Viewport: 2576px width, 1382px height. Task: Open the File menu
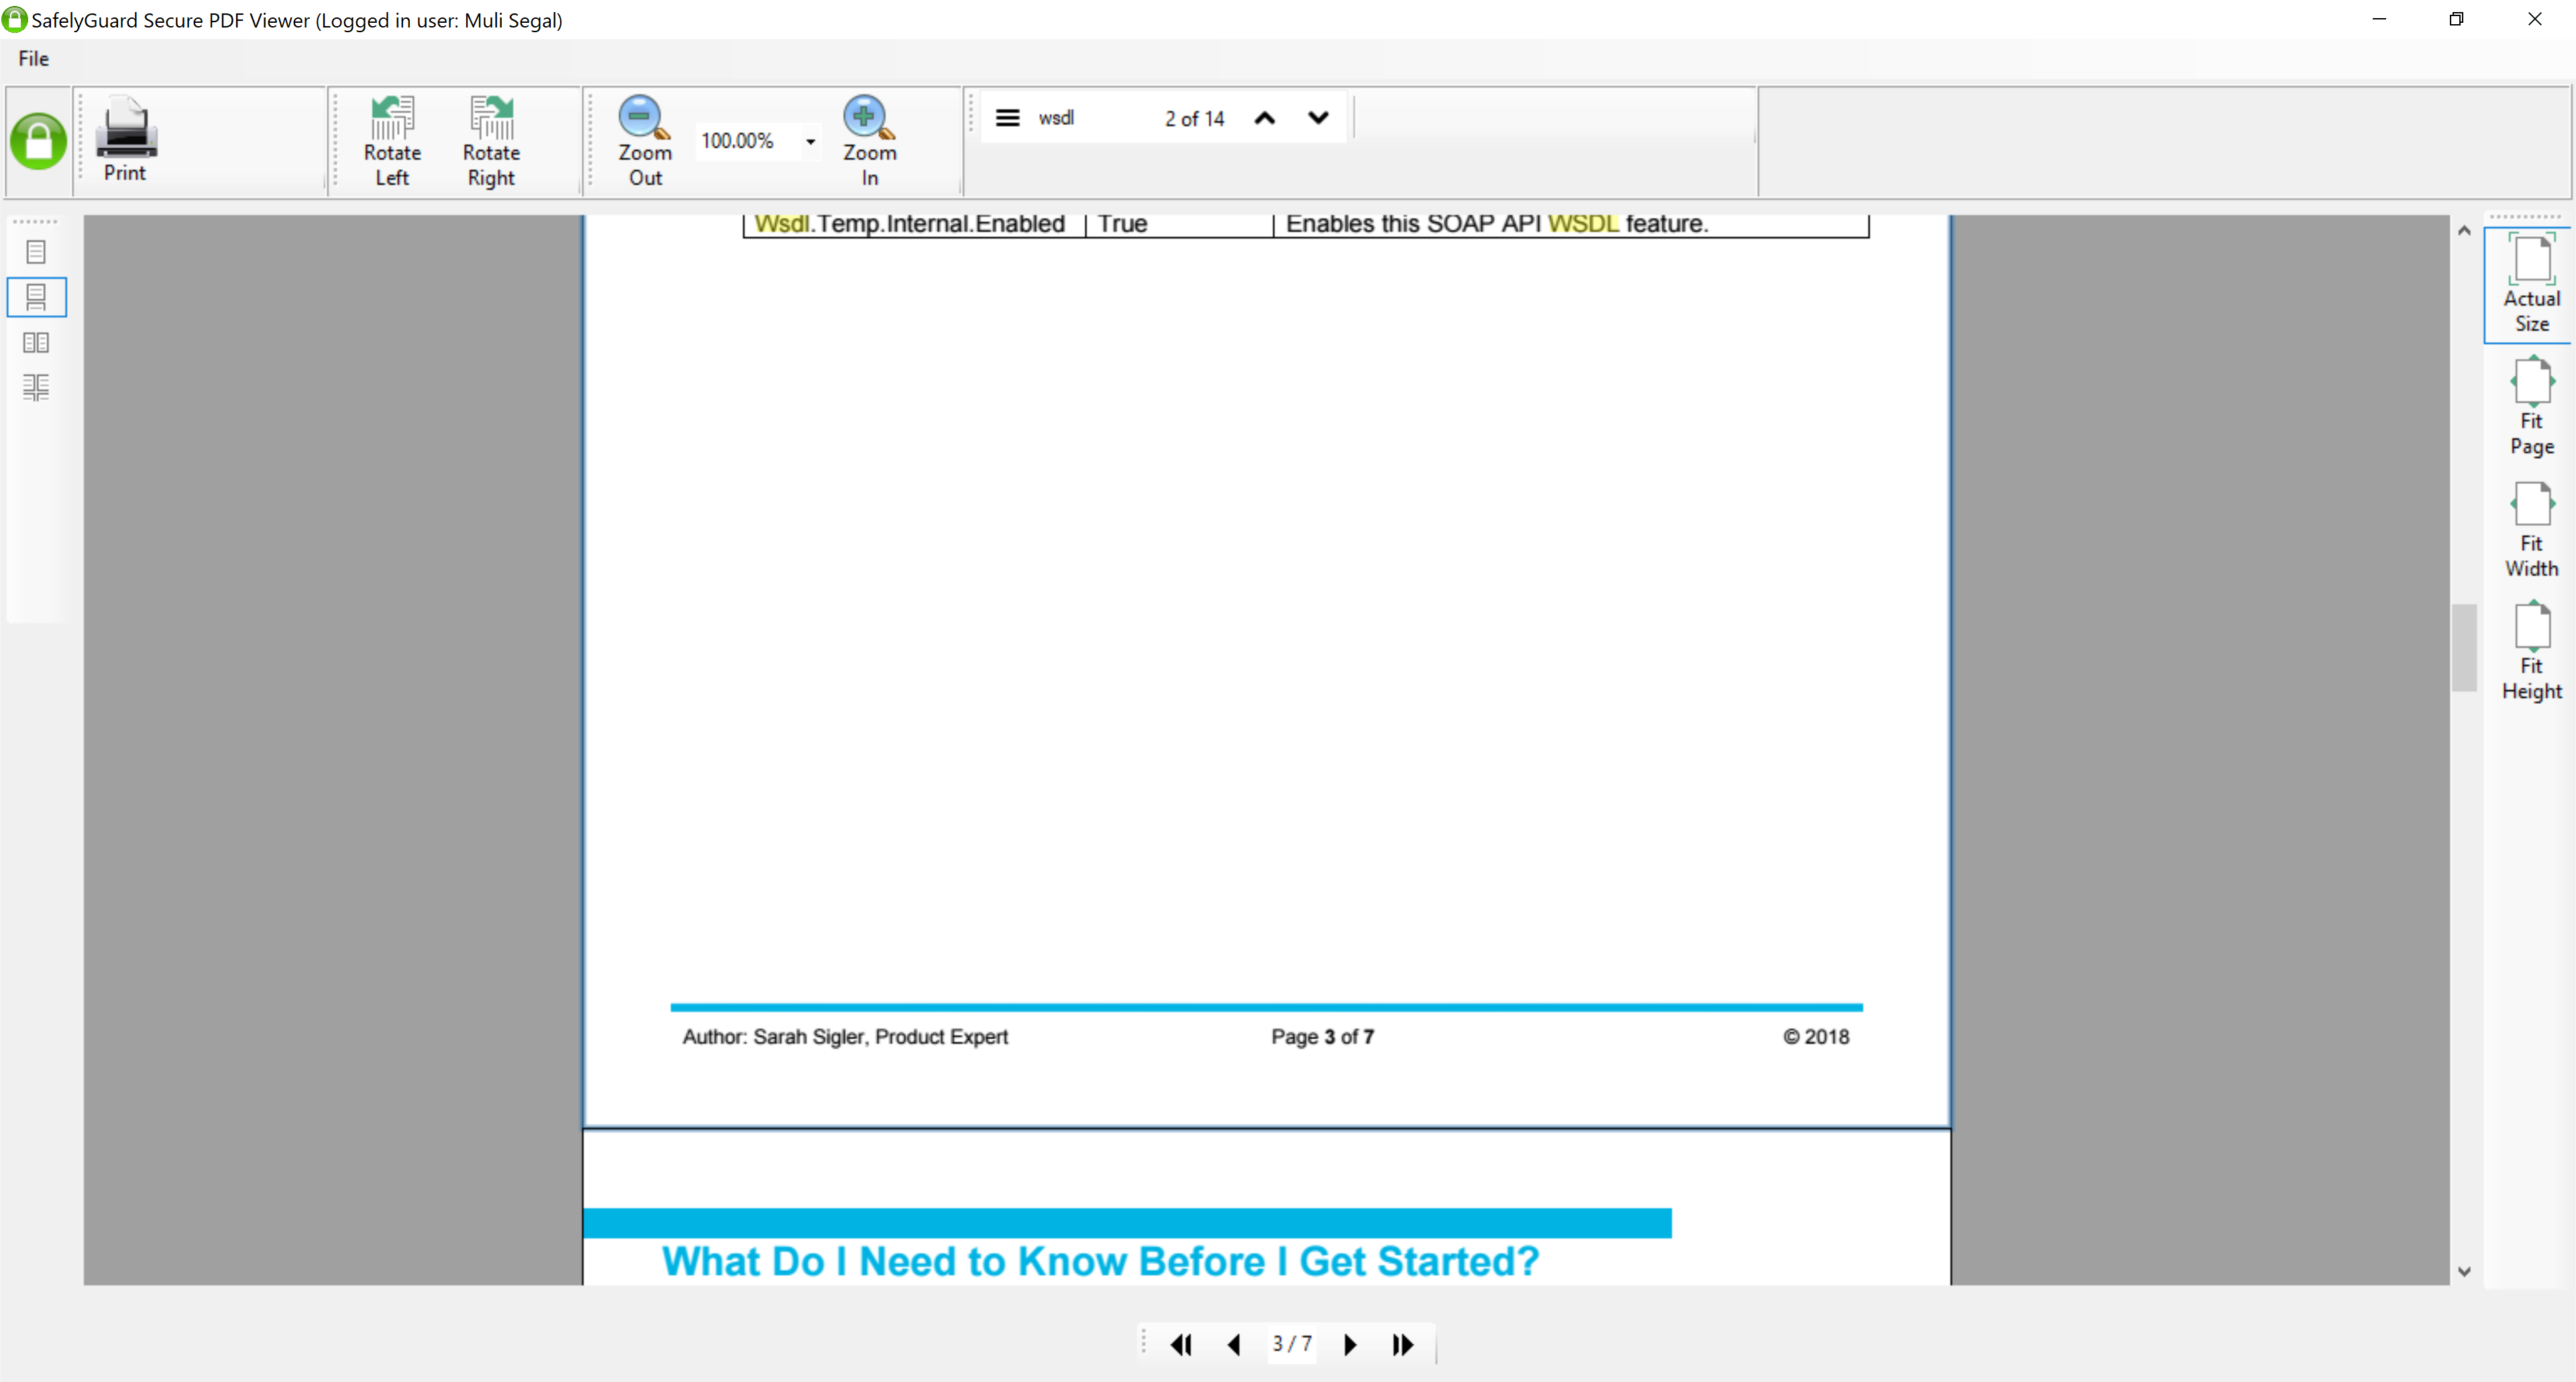click(33, 59)
